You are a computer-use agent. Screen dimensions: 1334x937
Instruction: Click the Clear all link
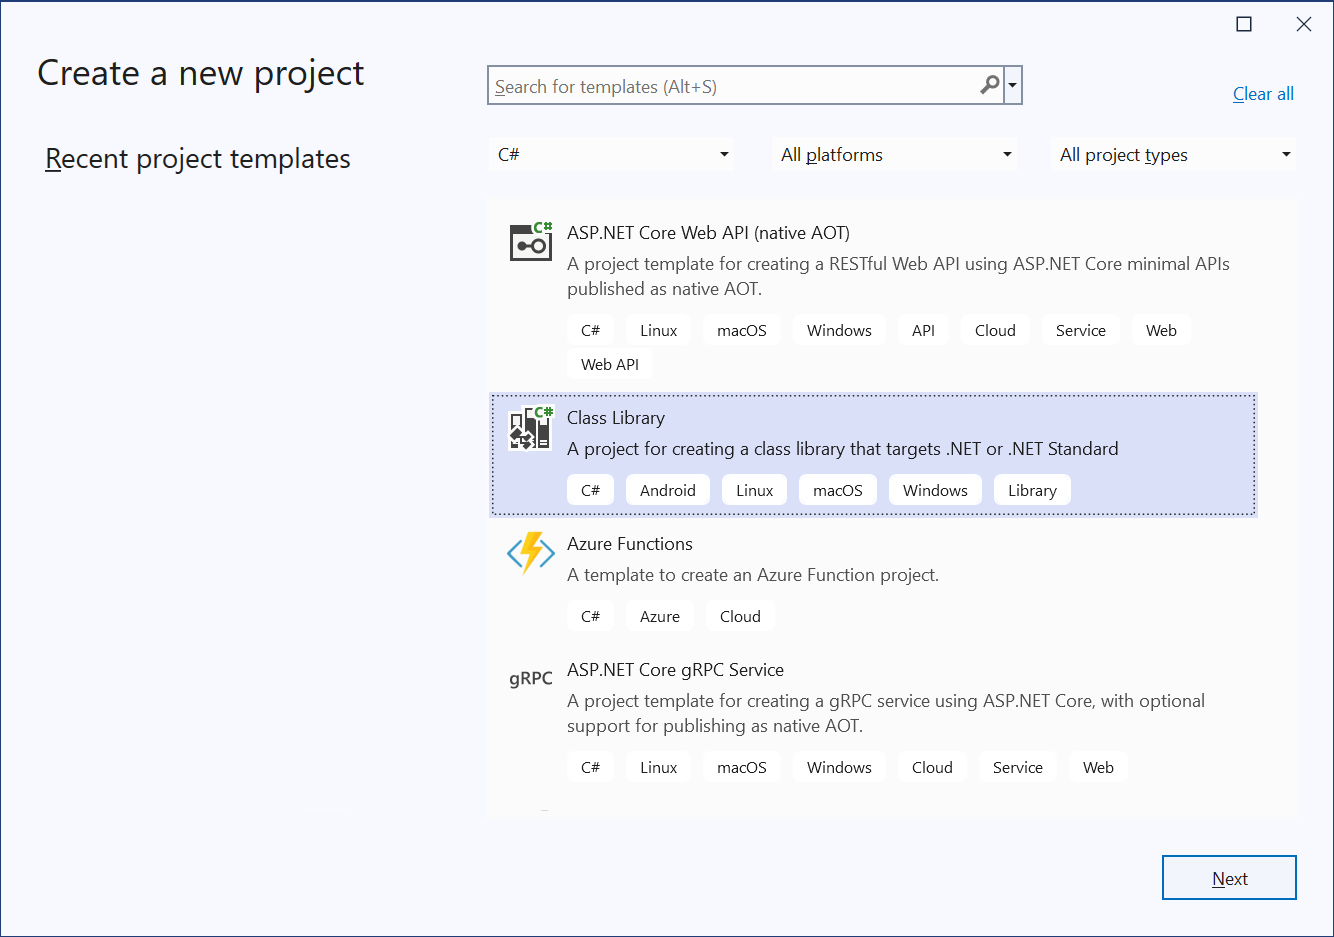click(x=1263, y=94)
